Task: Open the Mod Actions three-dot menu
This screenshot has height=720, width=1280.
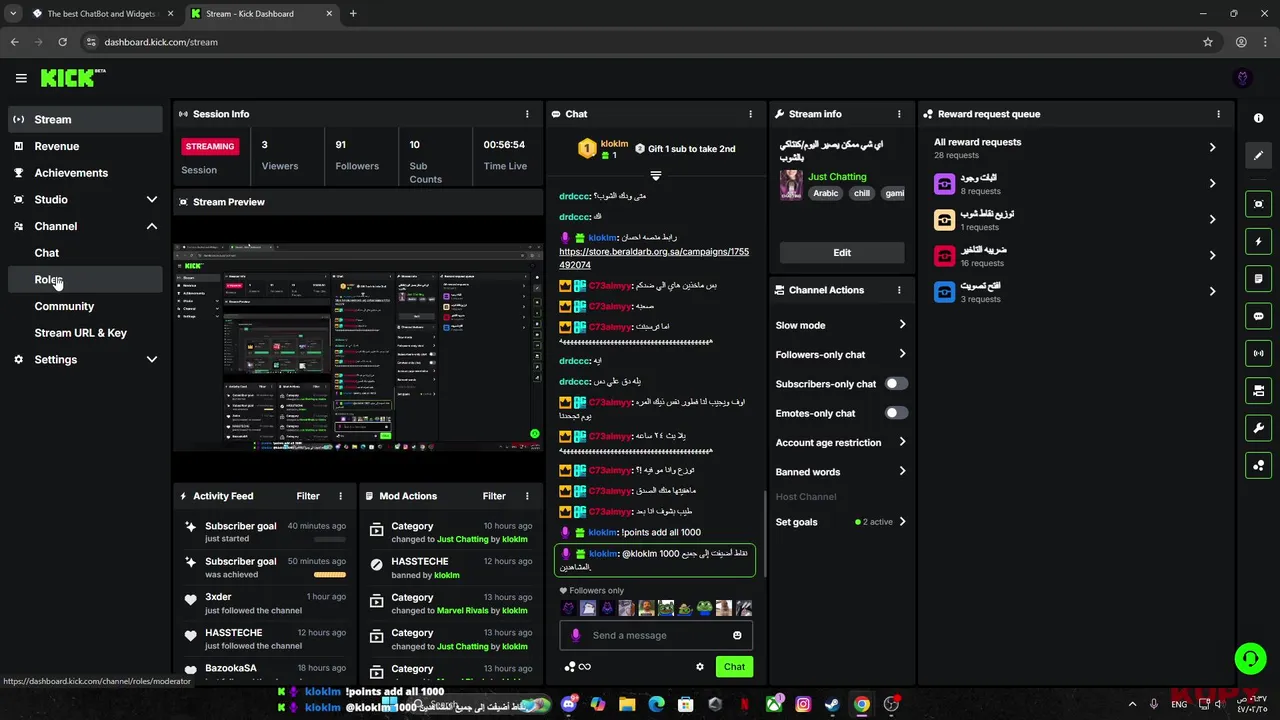Action: click(527, 496)
